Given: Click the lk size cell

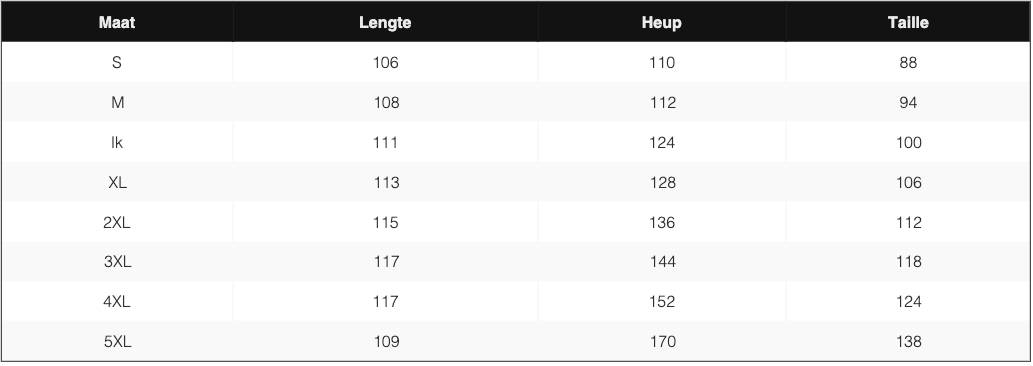Looking at the screenshot, I should [x=117, y=142].
